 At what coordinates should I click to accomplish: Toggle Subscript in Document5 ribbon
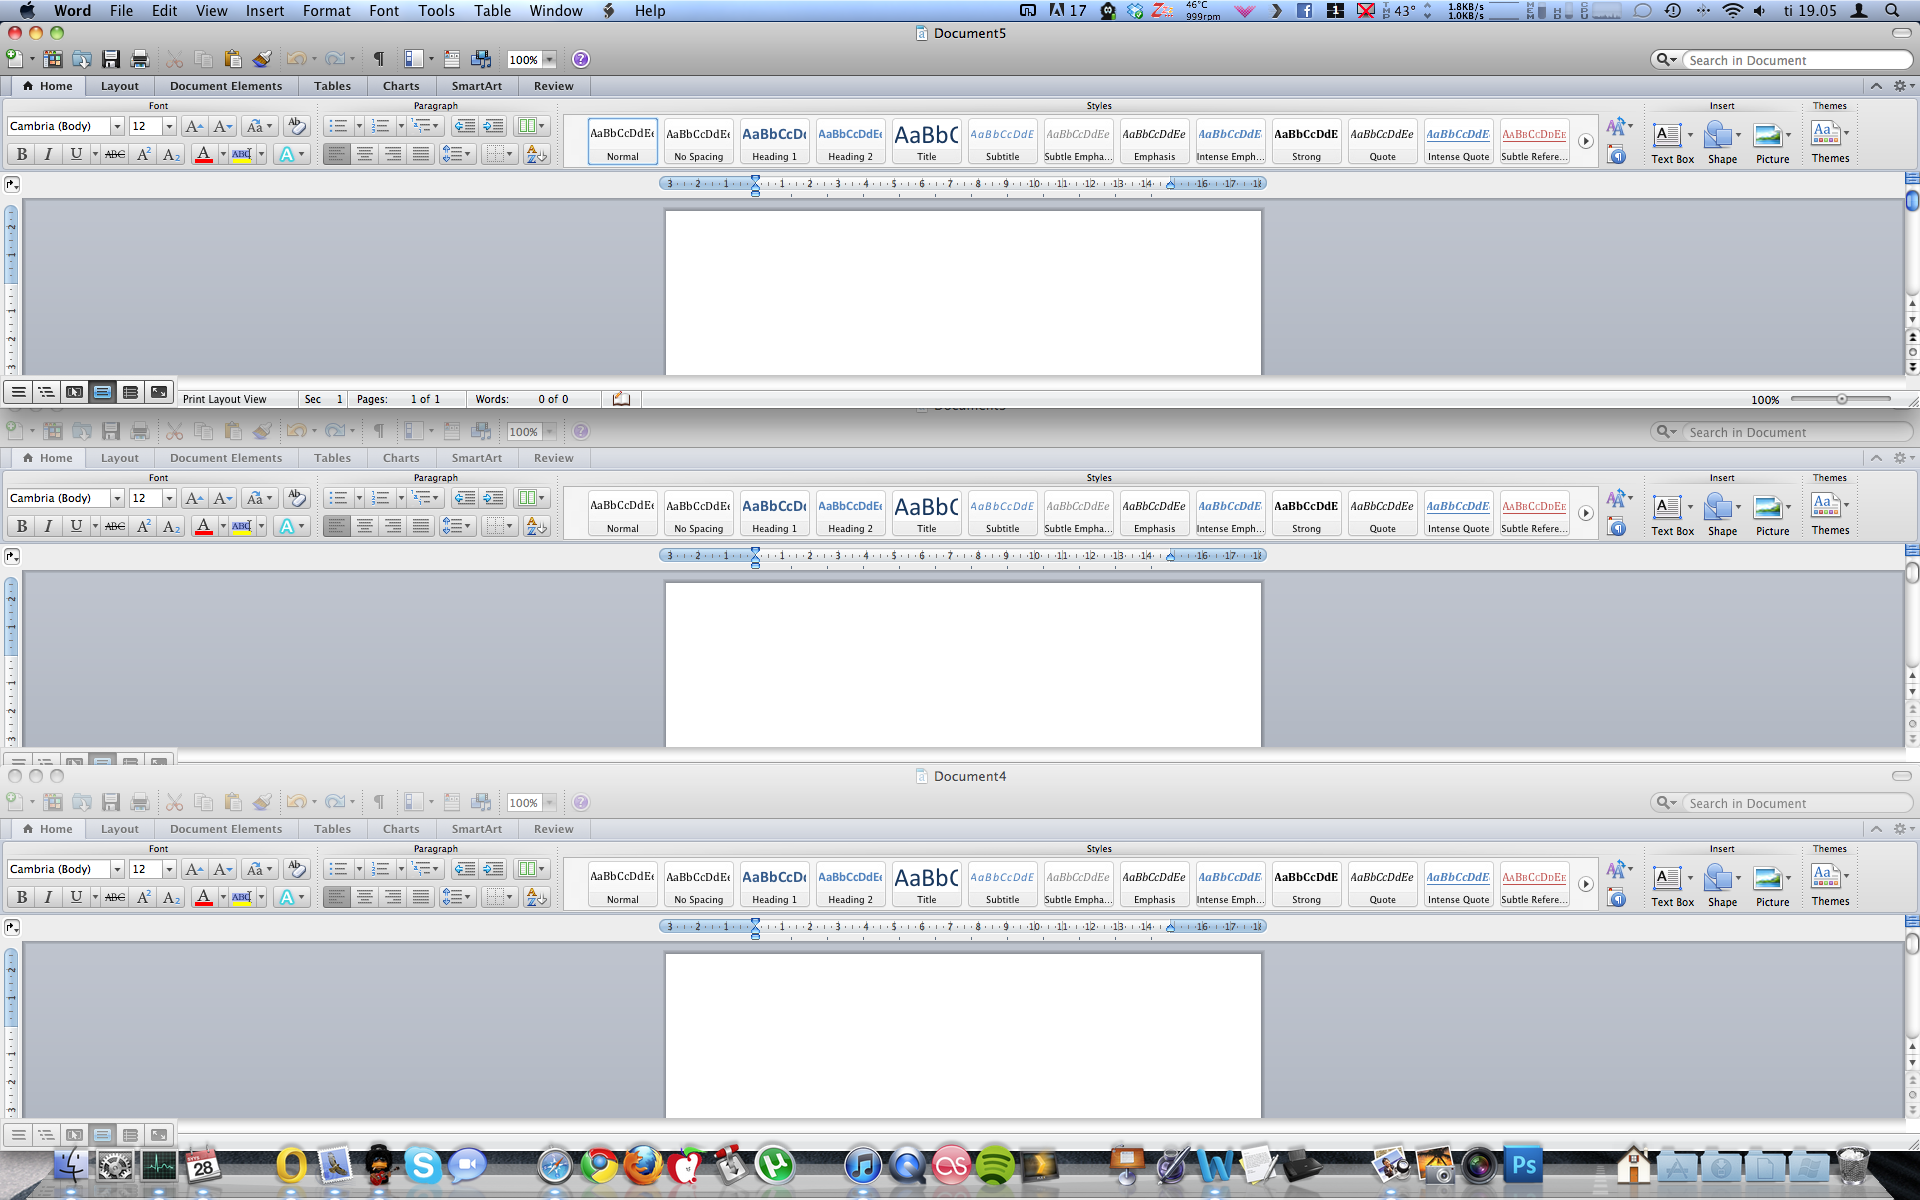[171, 154]
